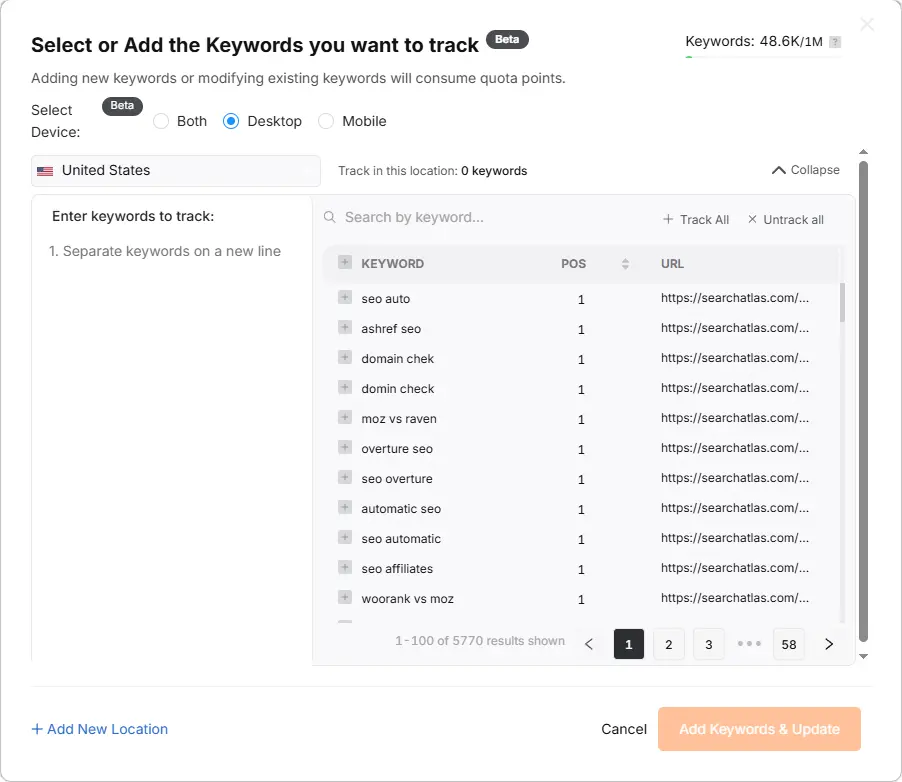Click the United States flag icon
The image size is (902, 782).
[44, 170]
